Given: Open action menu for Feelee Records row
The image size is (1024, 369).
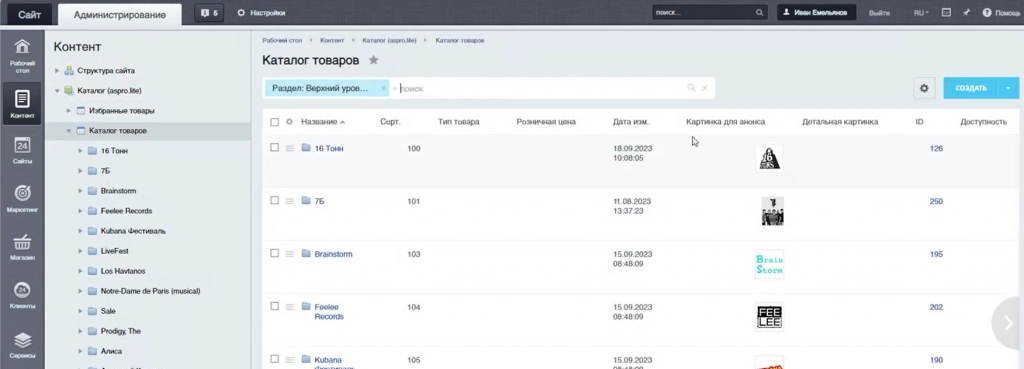Looking at the screenshot, I should 290,307.
